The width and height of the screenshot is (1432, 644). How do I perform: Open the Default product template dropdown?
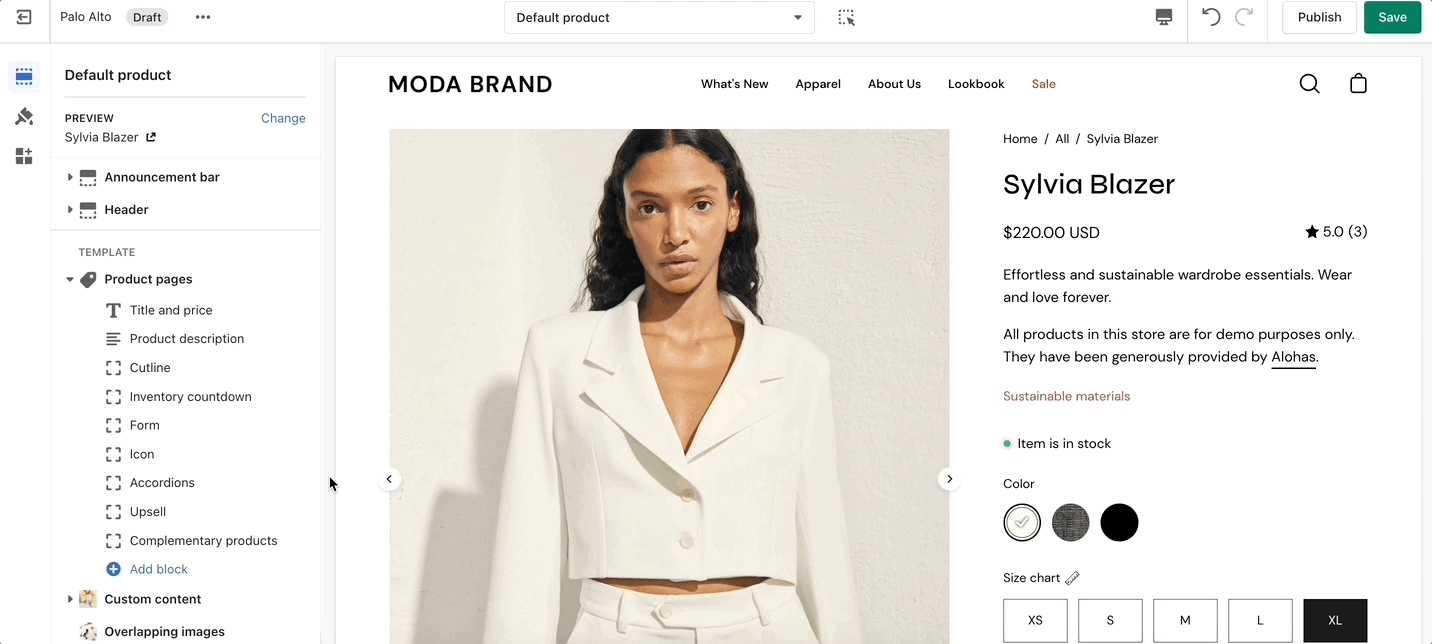pos(659,18)
